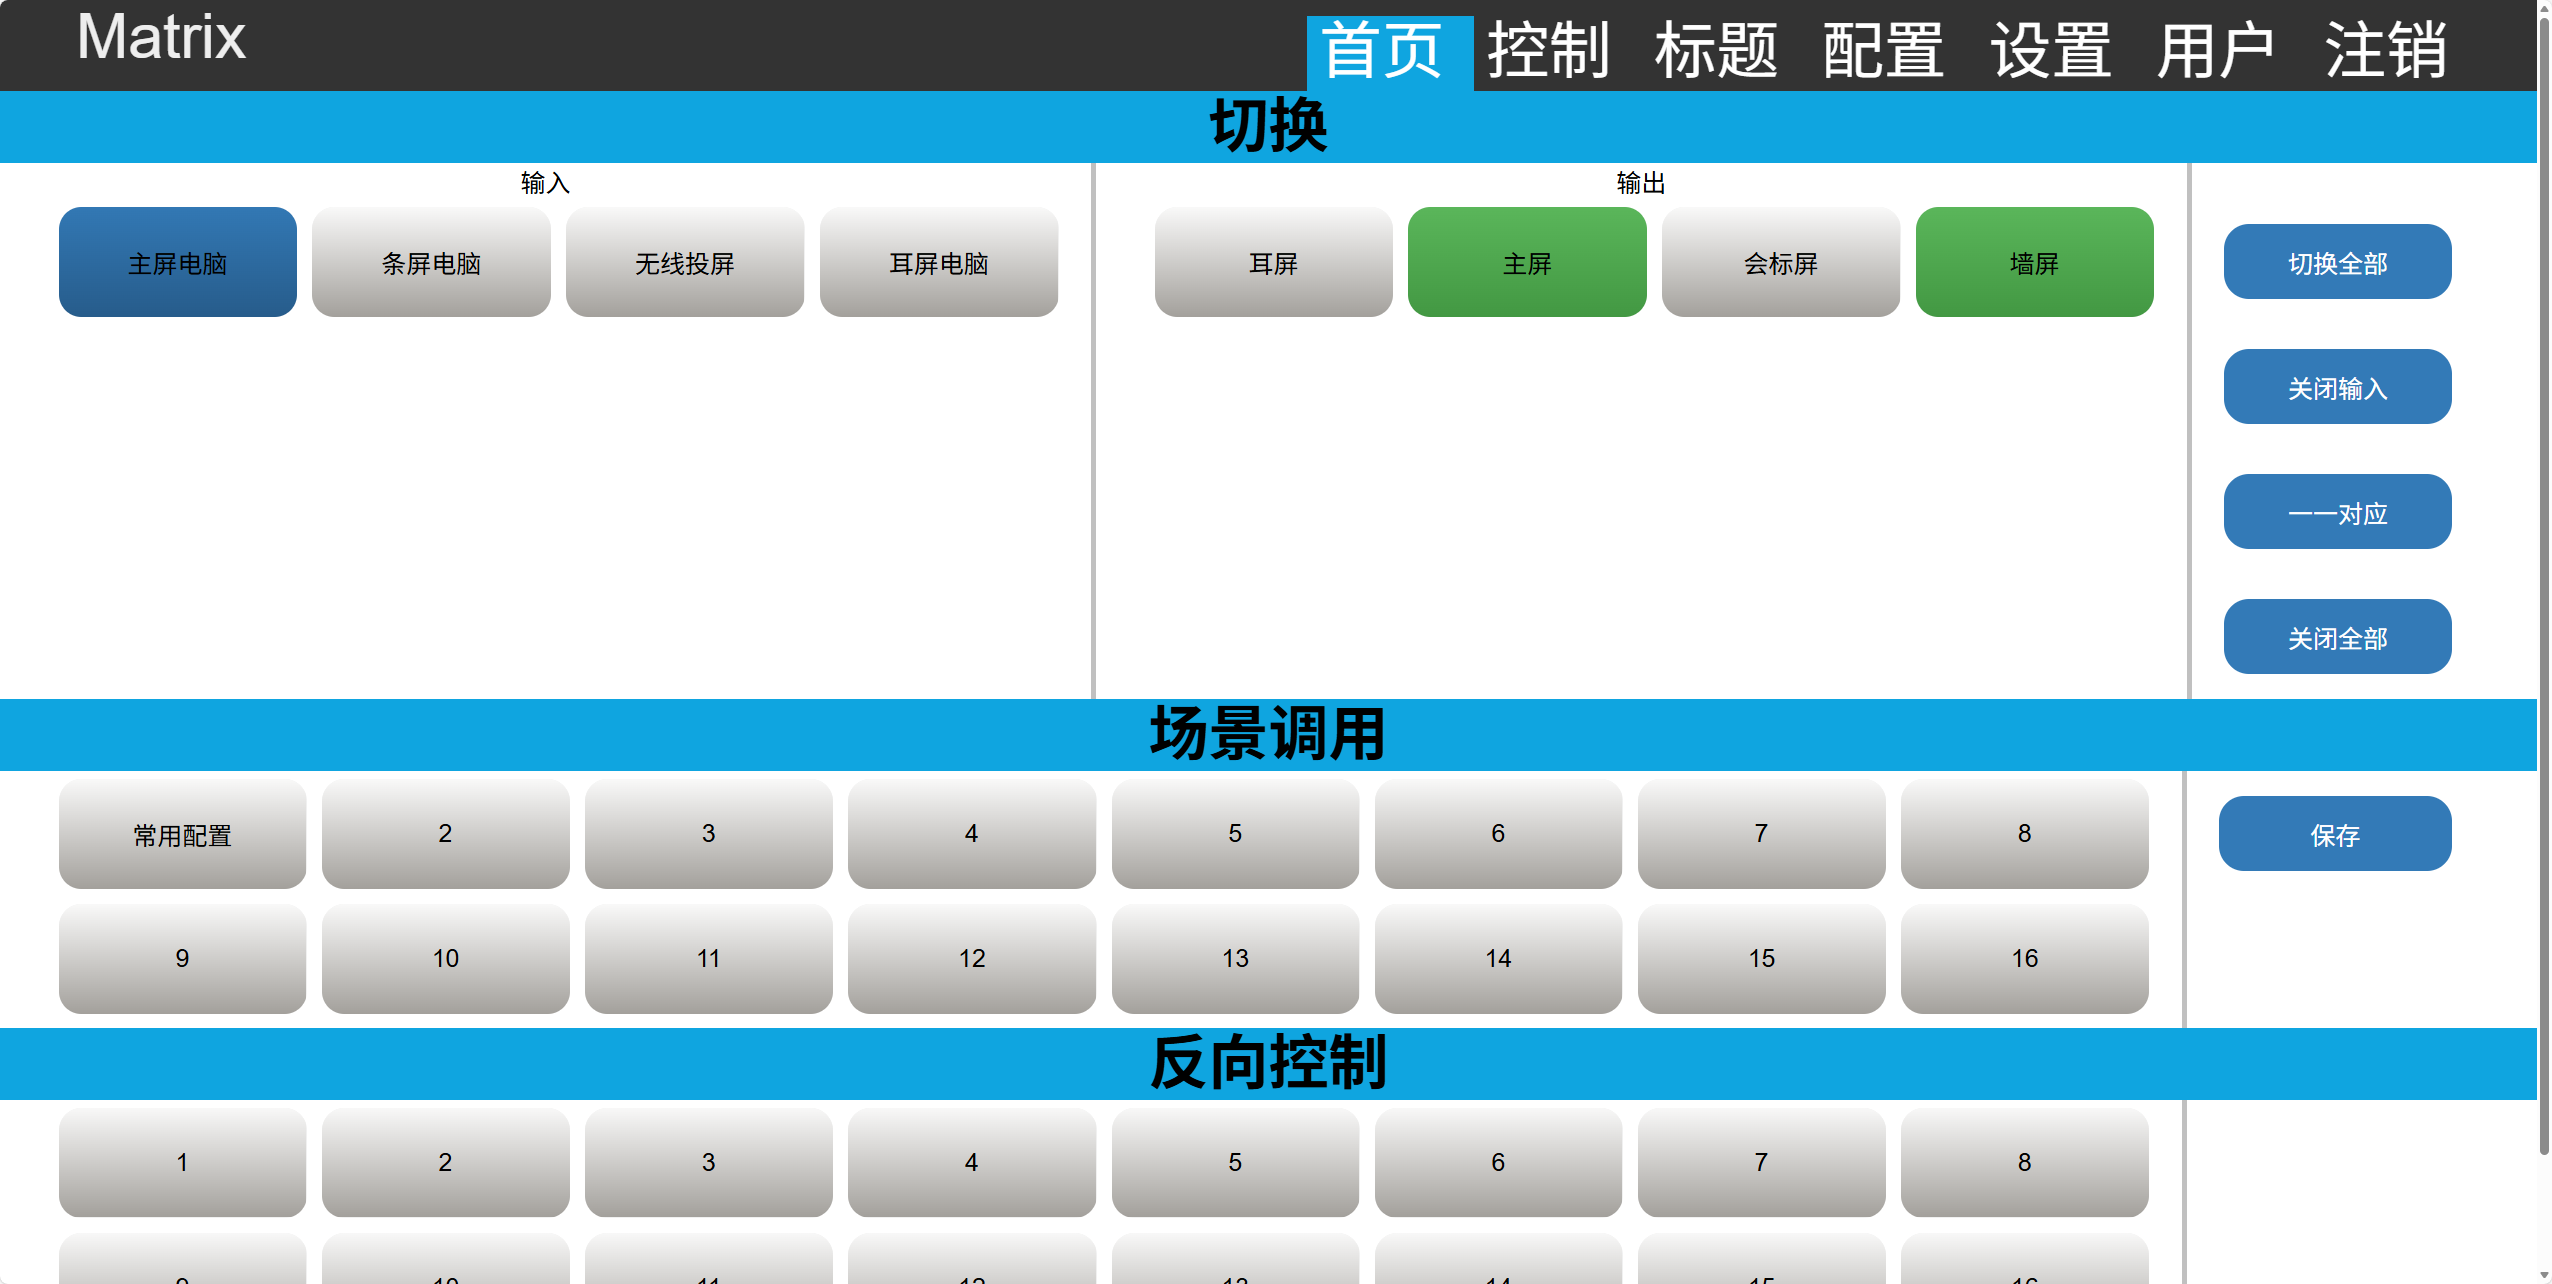Toggle the 主屏 output button

1526,263
